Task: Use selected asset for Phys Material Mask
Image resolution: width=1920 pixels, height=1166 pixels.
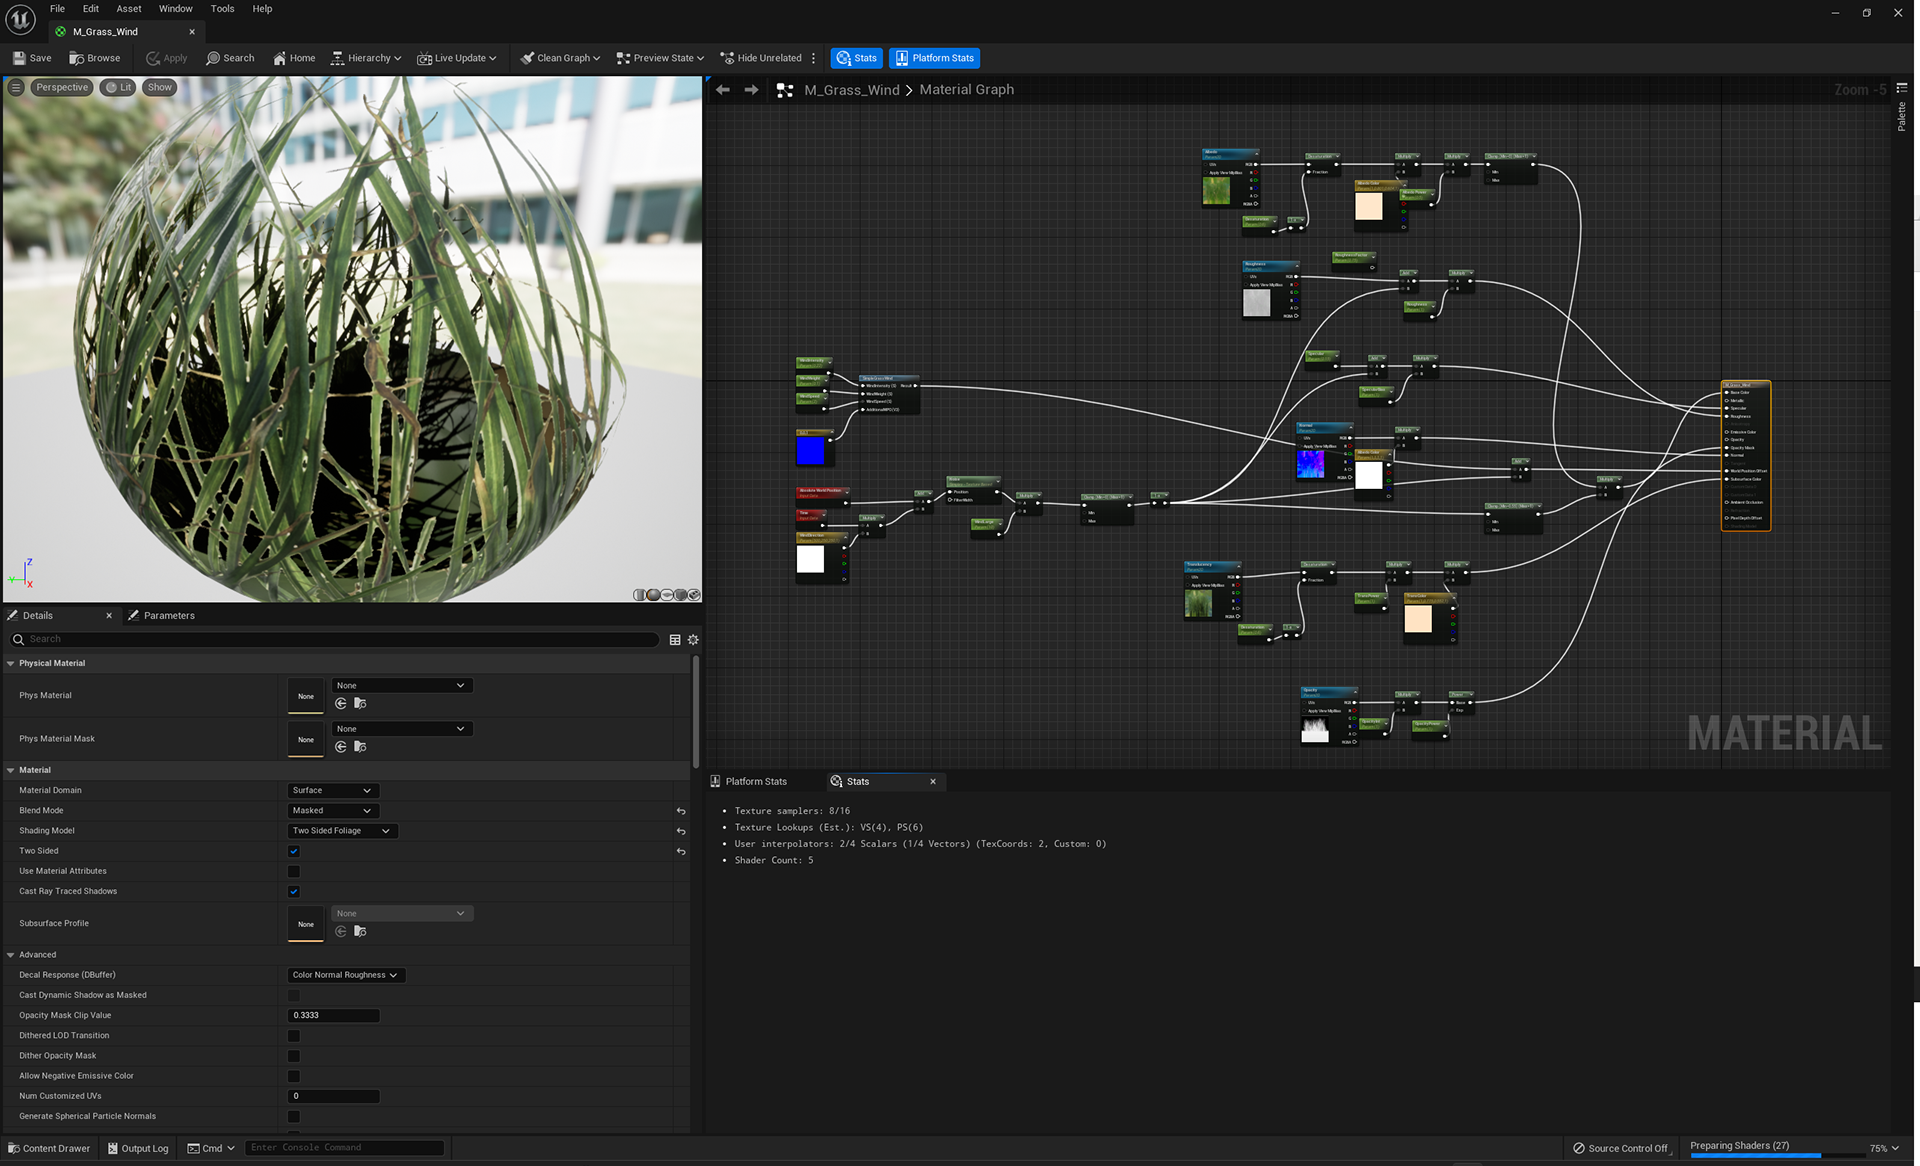Action: pos(341,747)
